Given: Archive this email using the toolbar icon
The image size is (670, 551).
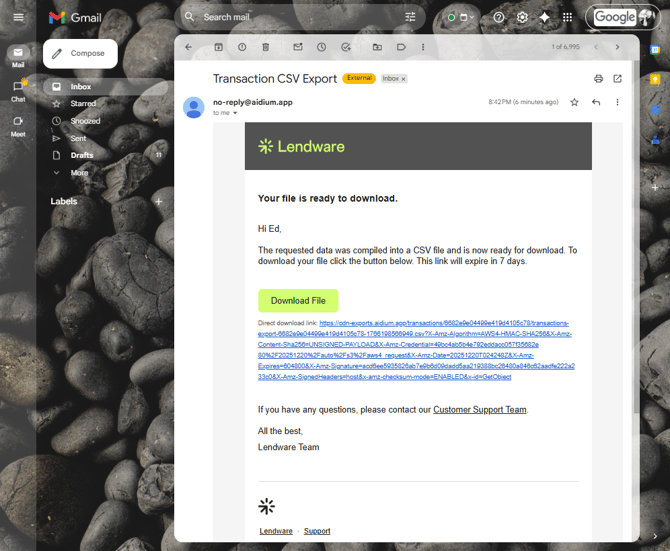Looking at the screenshot, I should [x=219, y=47].
